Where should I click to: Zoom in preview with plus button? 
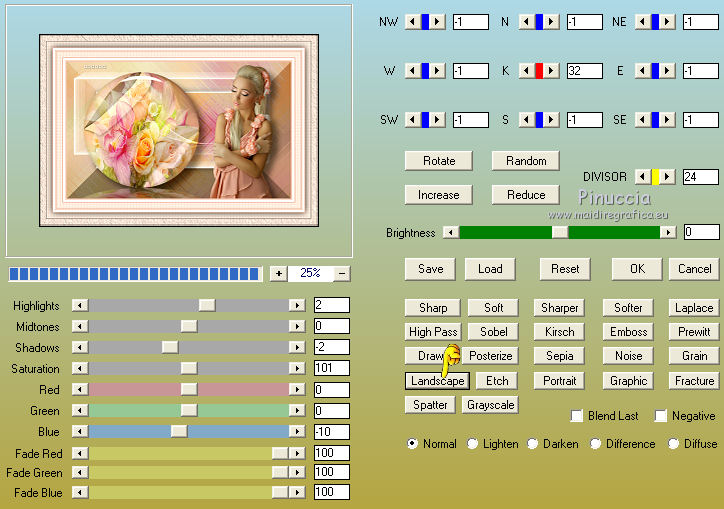278,273
